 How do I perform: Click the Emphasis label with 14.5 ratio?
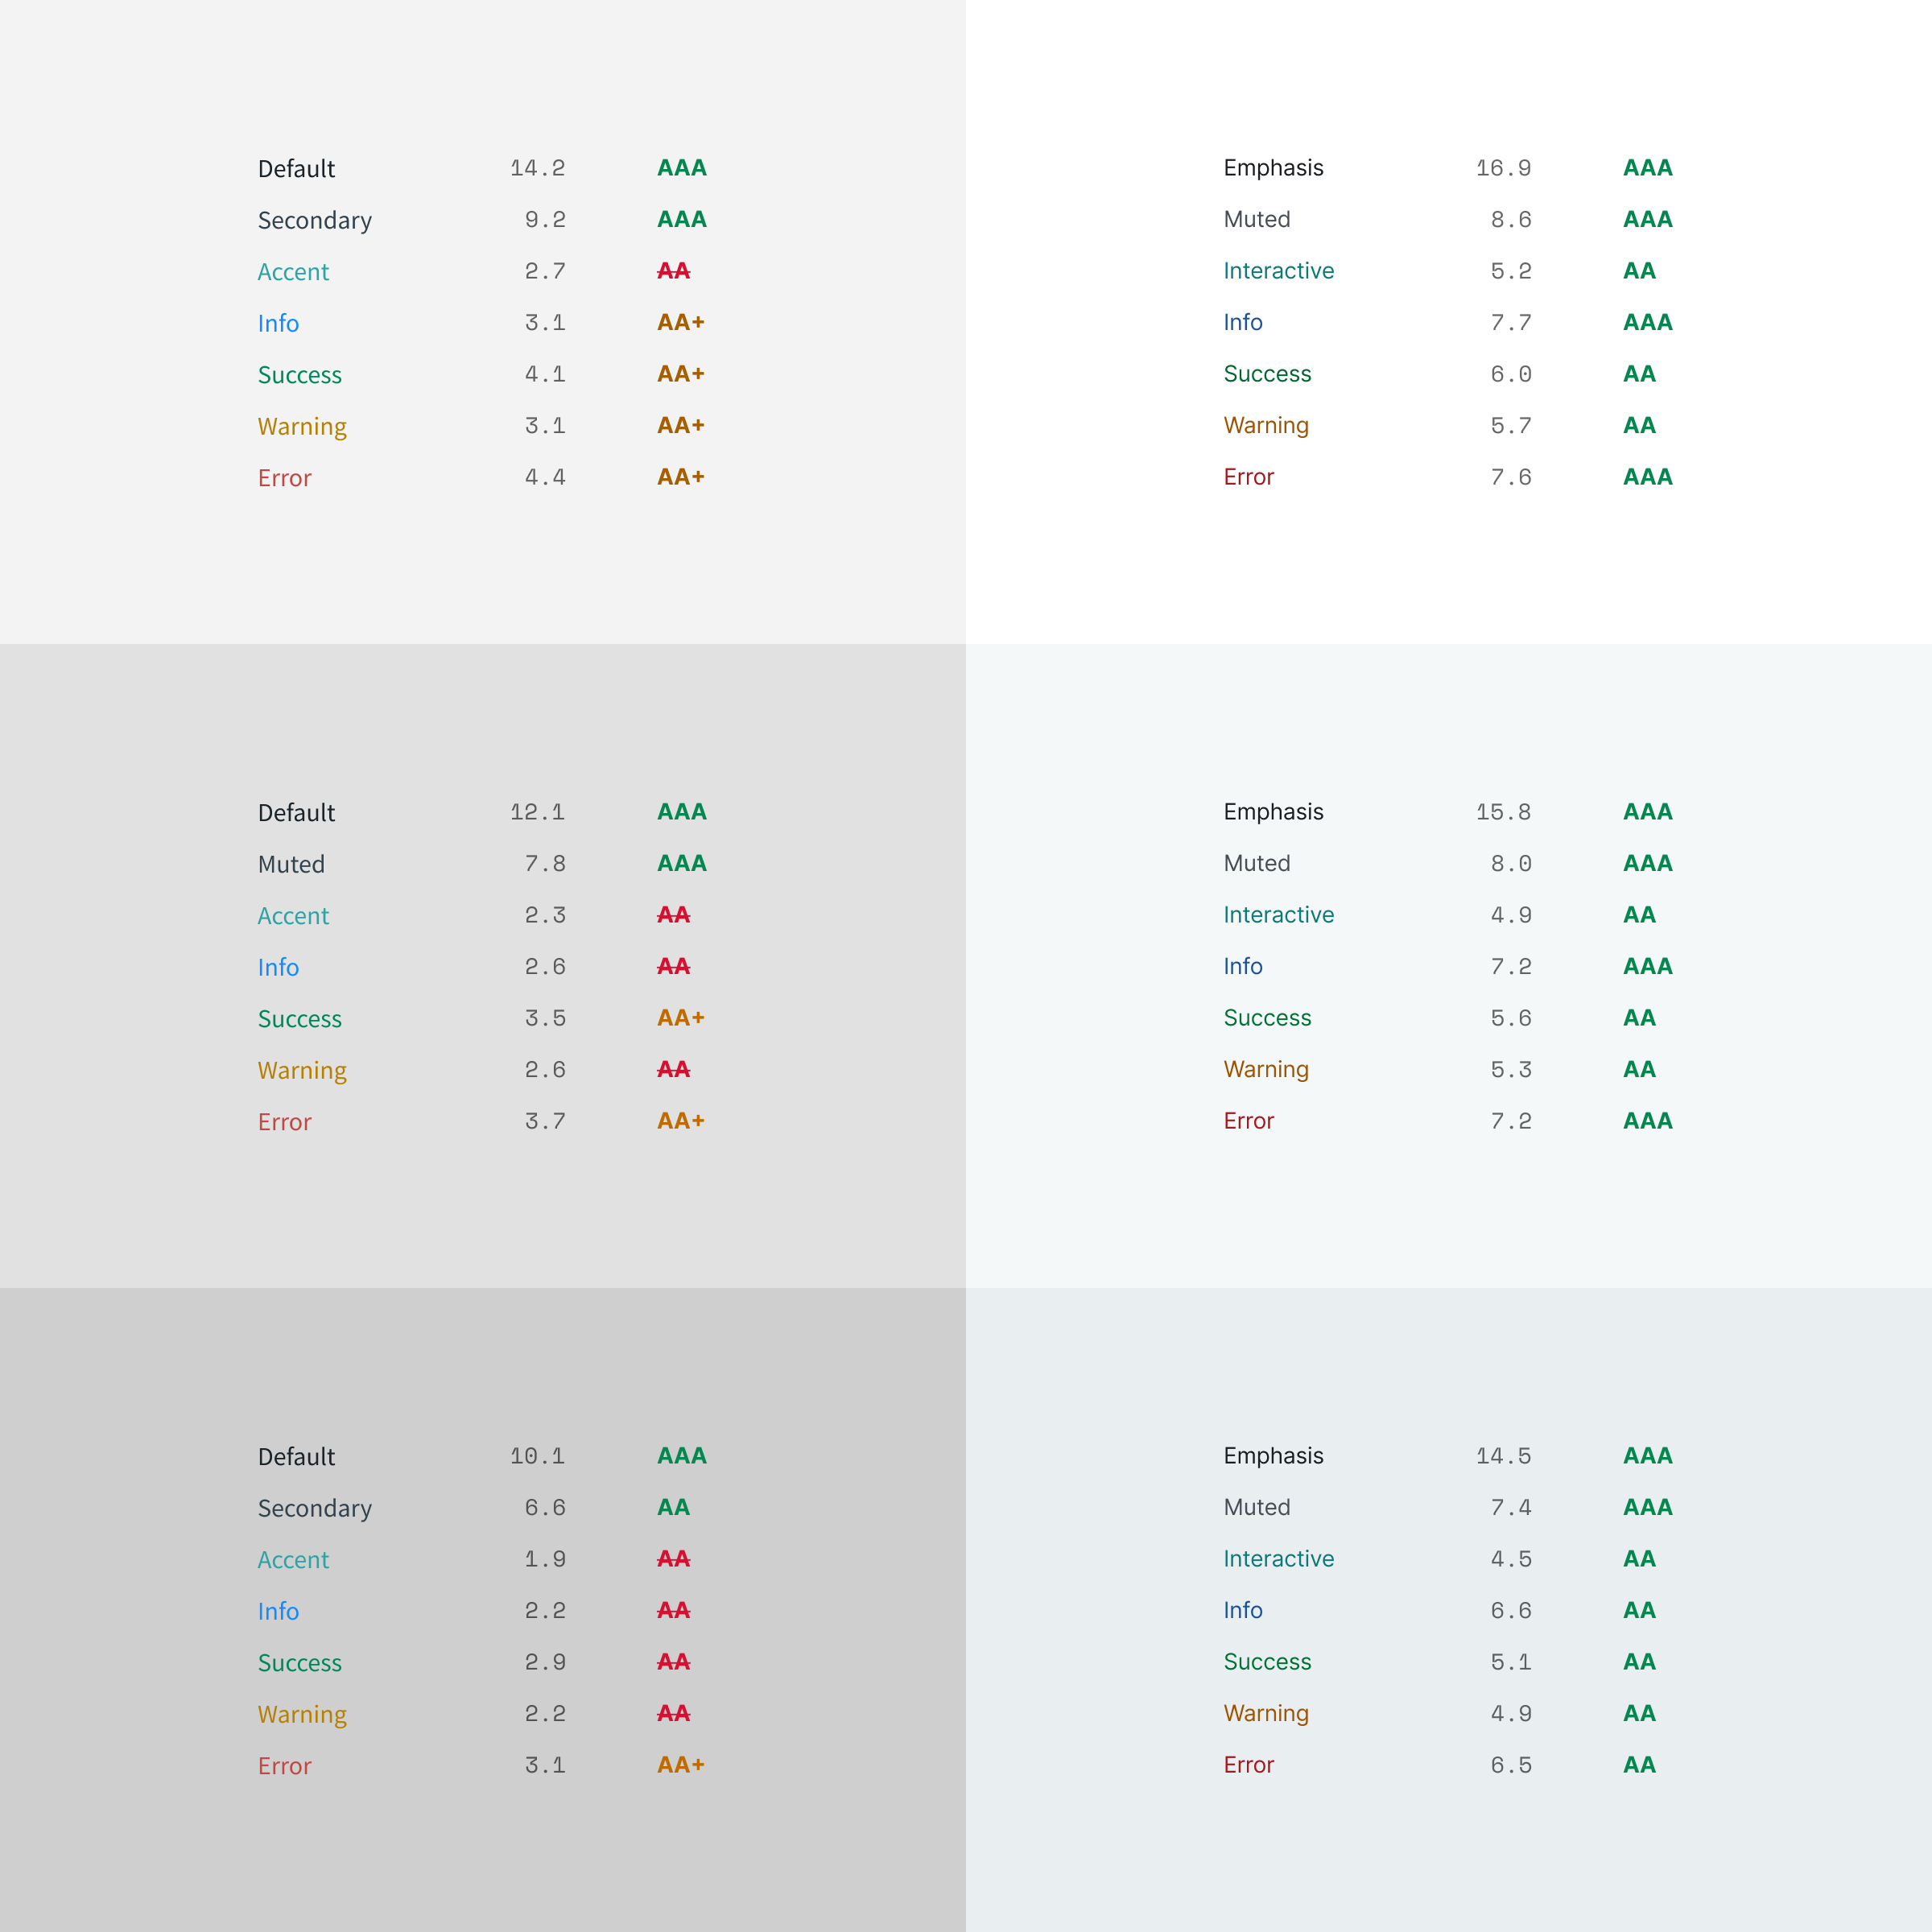(1272, 1456)
